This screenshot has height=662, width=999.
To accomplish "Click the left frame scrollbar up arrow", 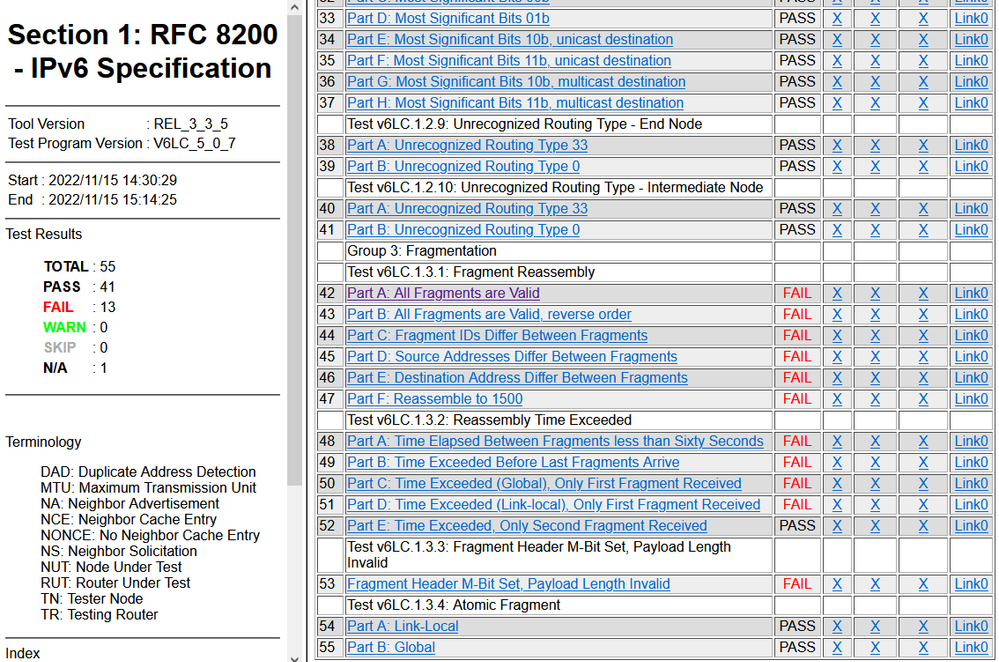I will 294,7.
